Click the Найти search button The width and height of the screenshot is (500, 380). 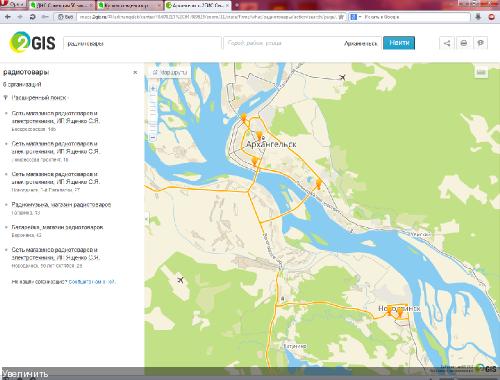(x=399, y=43)
